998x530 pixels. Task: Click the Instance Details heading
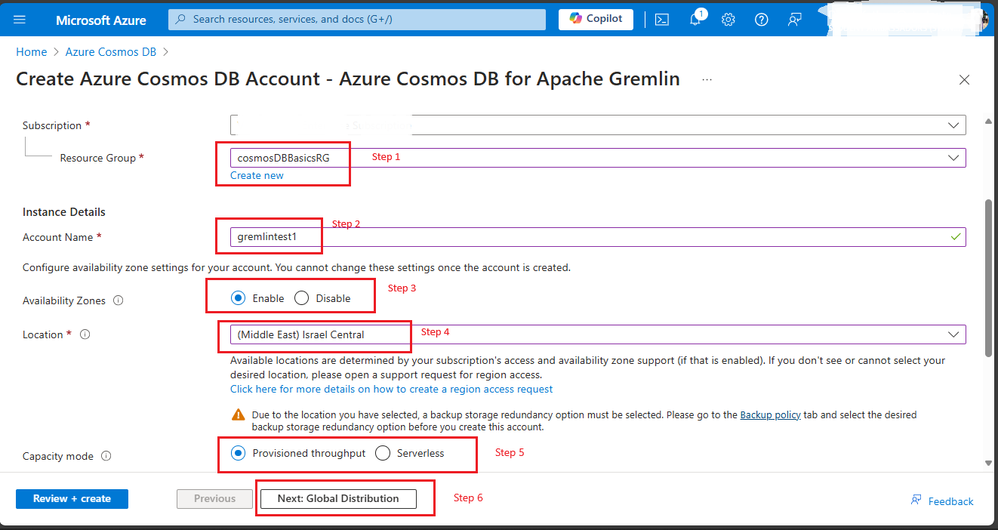click(x=64, y=212)
